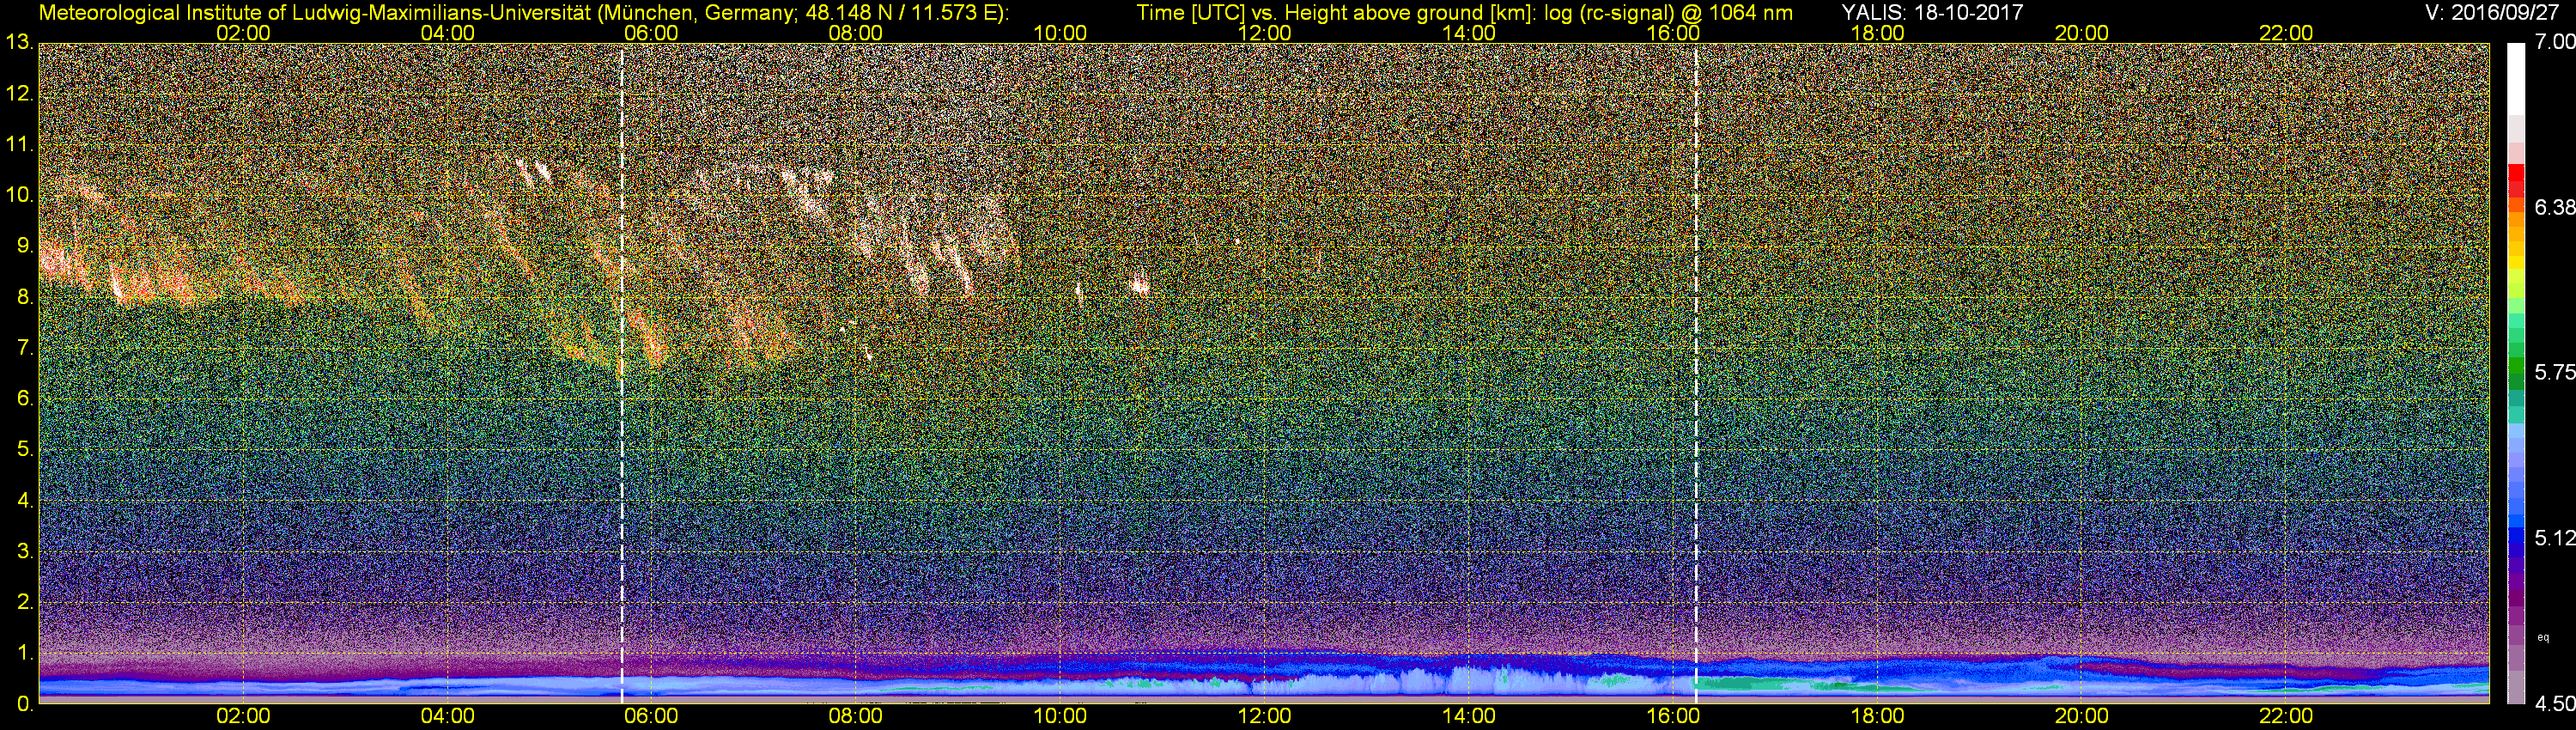
Task: Click the 18:00 label on the bottom time axis
Action: point(1877,717)
